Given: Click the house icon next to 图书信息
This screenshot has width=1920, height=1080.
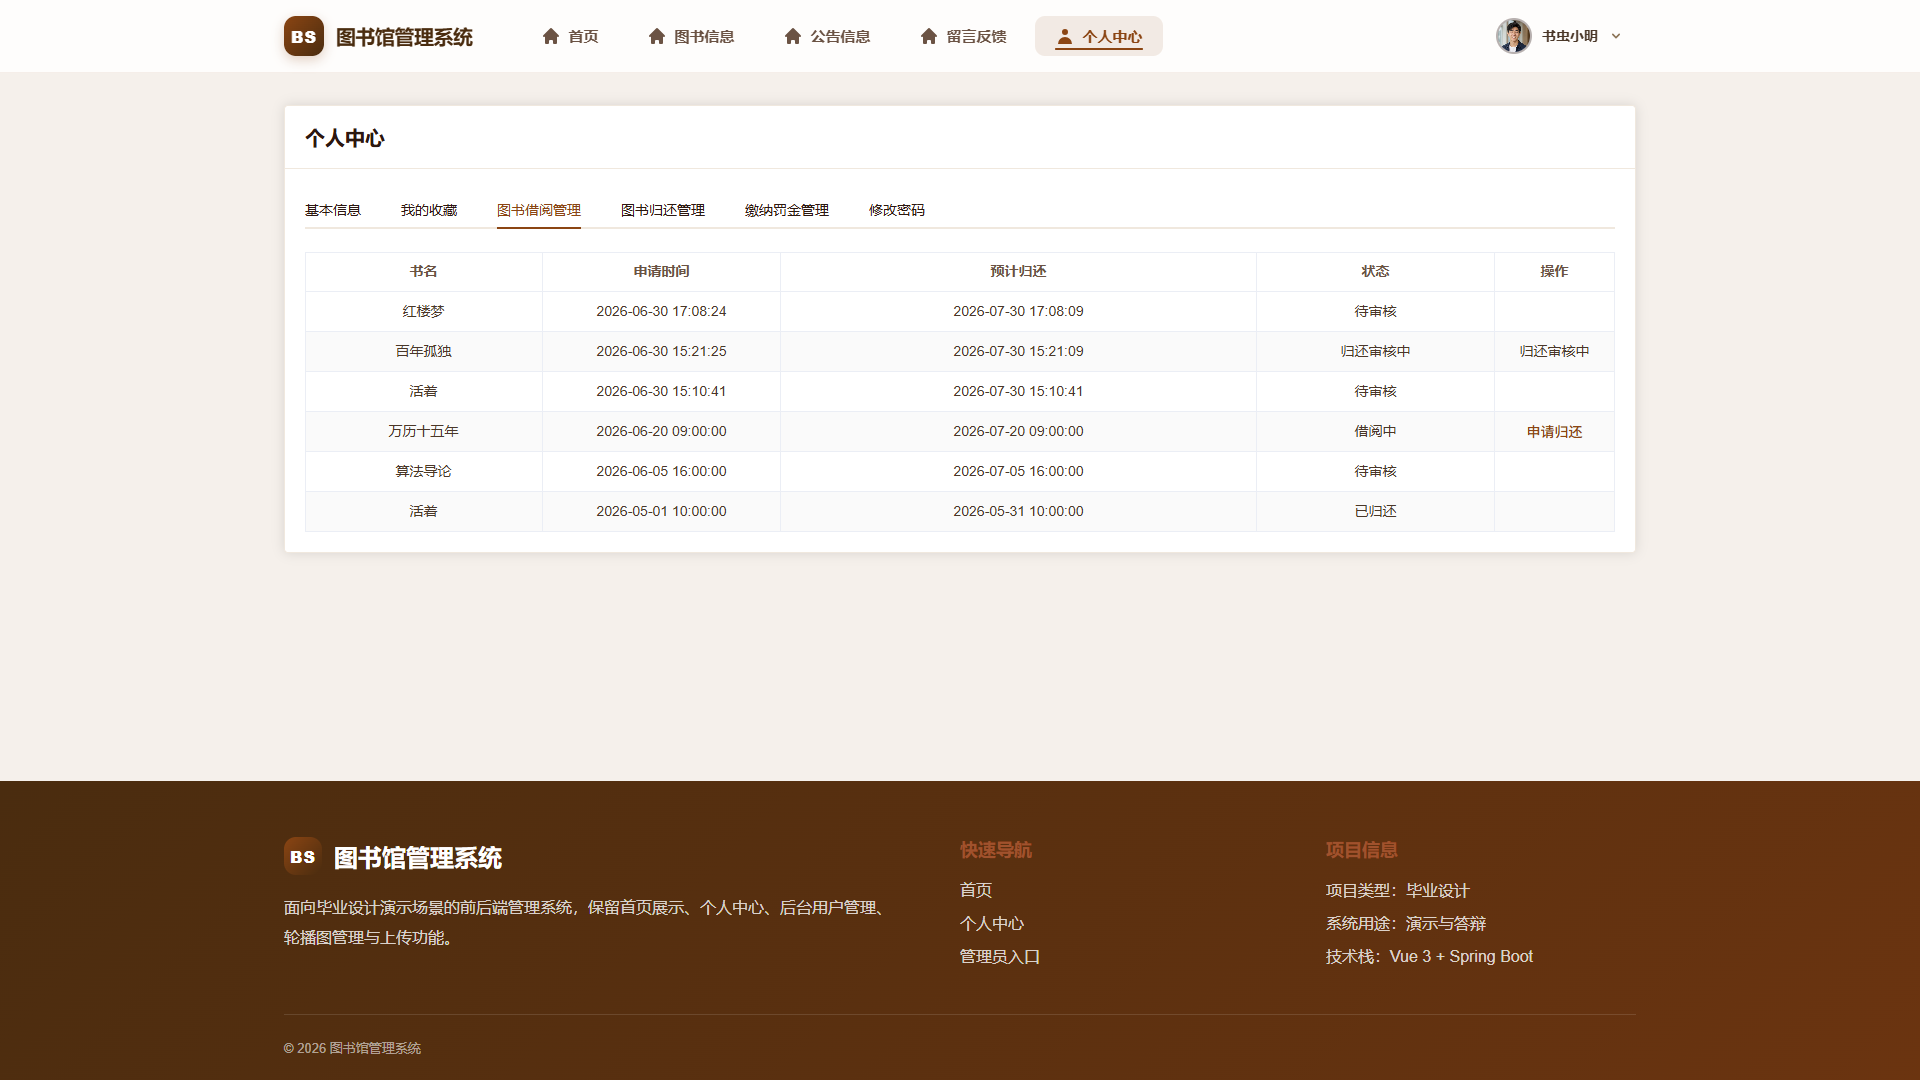Looking at the screenshot, I should point(657,36).
